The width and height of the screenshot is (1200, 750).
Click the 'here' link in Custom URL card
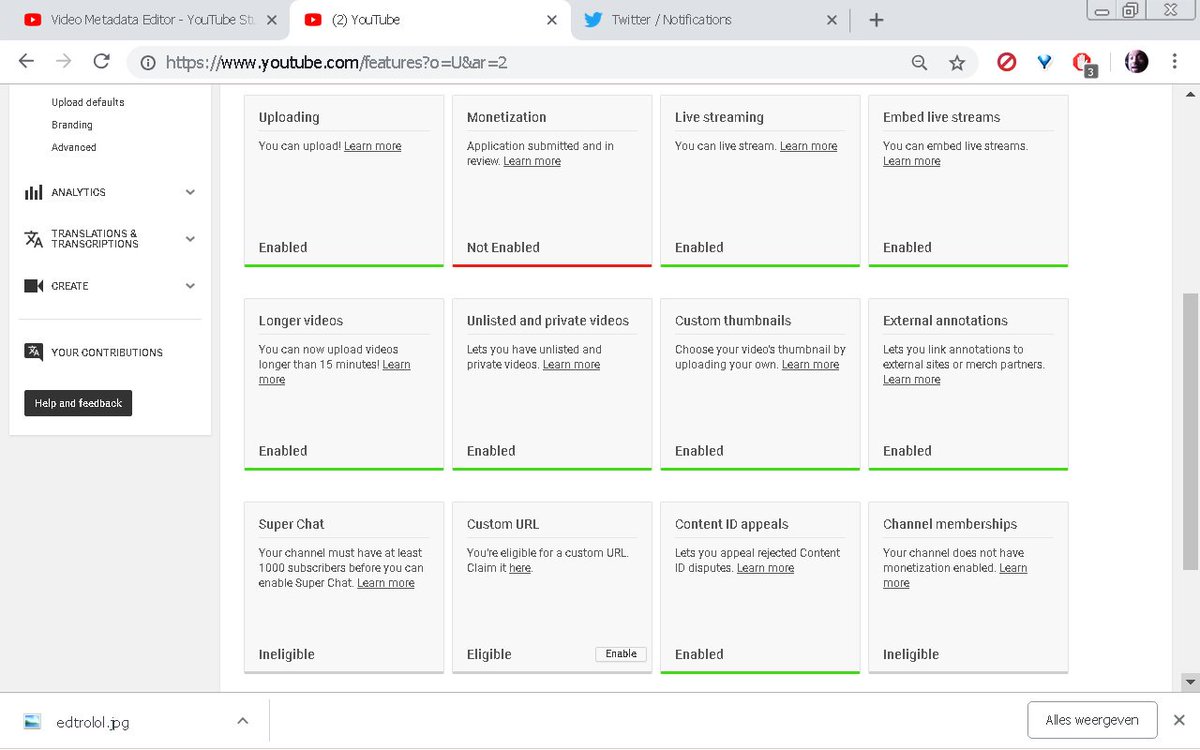coord(520,568)
